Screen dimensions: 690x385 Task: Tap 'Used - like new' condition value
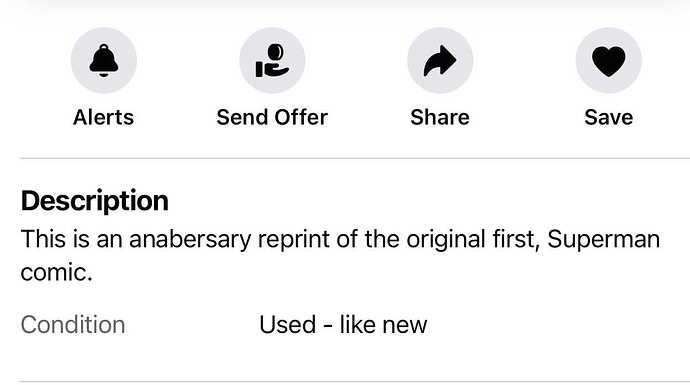click(343, 325)
